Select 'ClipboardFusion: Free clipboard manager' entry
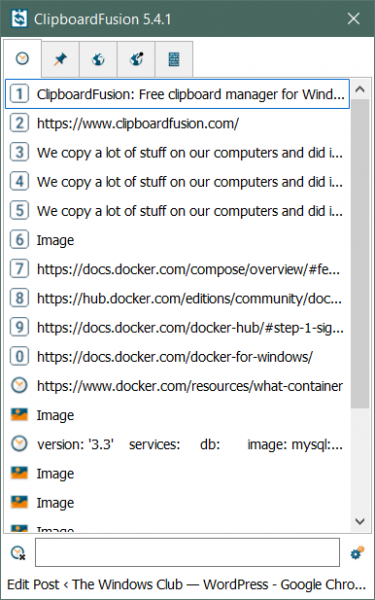Image resolution: width=375 pixels, height=600 pixels. click(177, 94)
